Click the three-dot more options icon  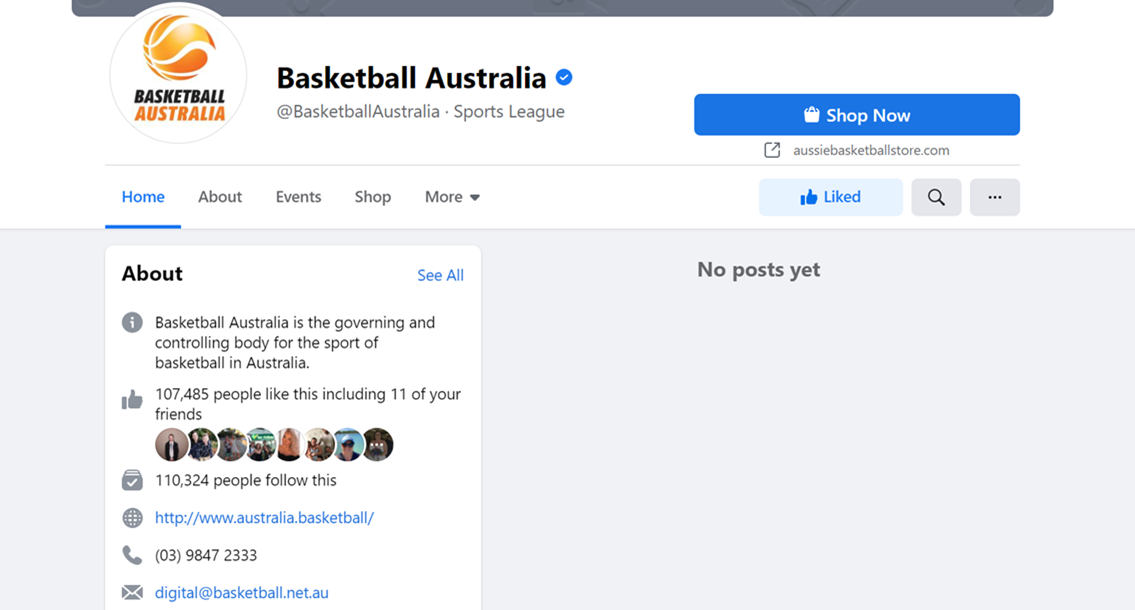pyautogui.click(x=994, y=197)
